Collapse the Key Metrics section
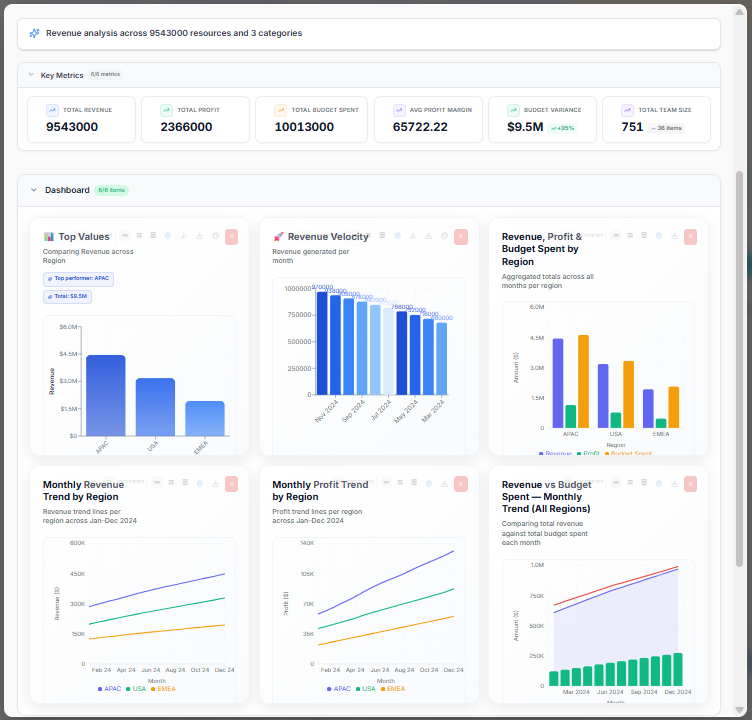Image resolution: width=752 pixels, height=720 pixels. 31,75
